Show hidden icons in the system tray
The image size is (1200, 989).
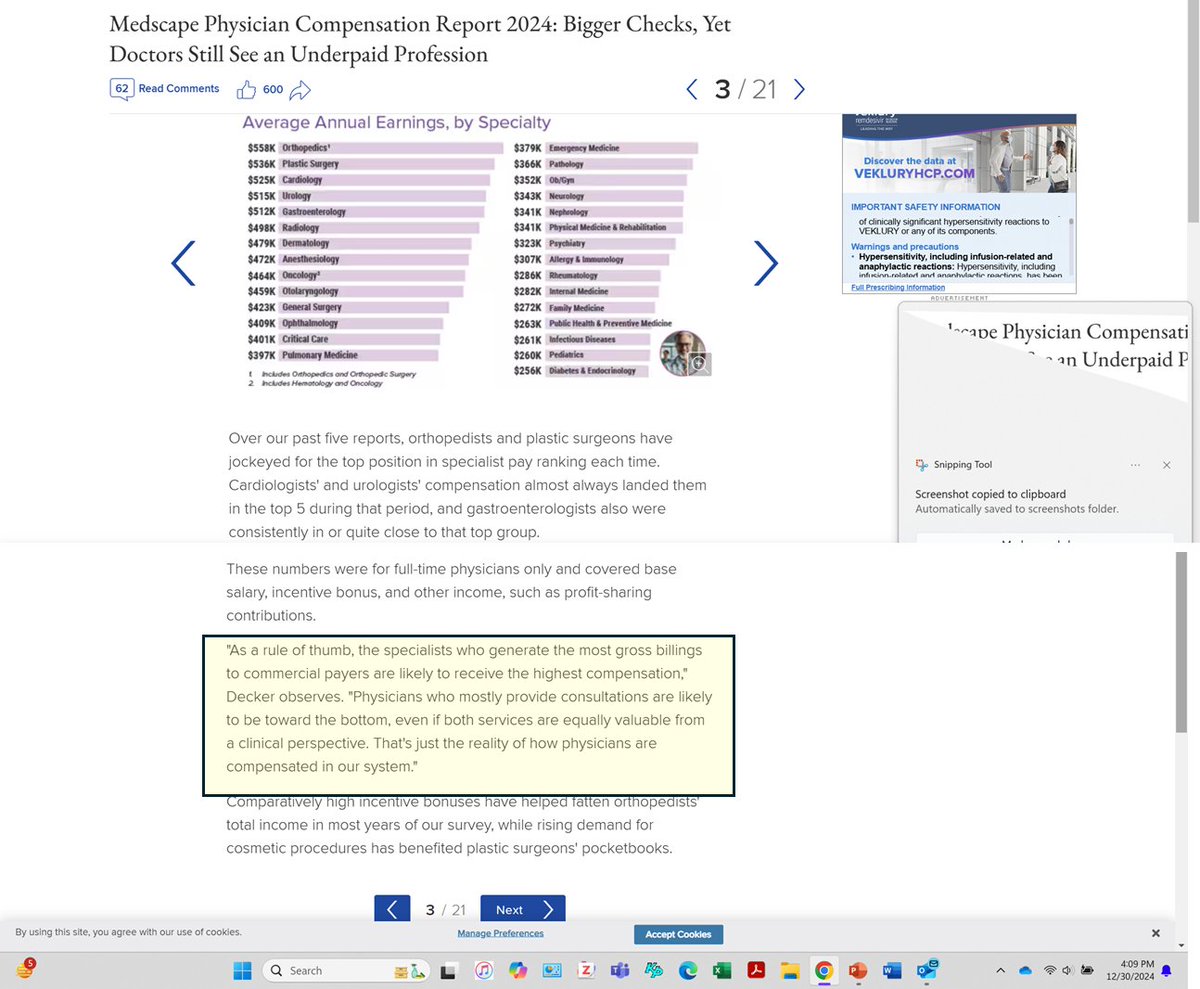[1000, 969]
